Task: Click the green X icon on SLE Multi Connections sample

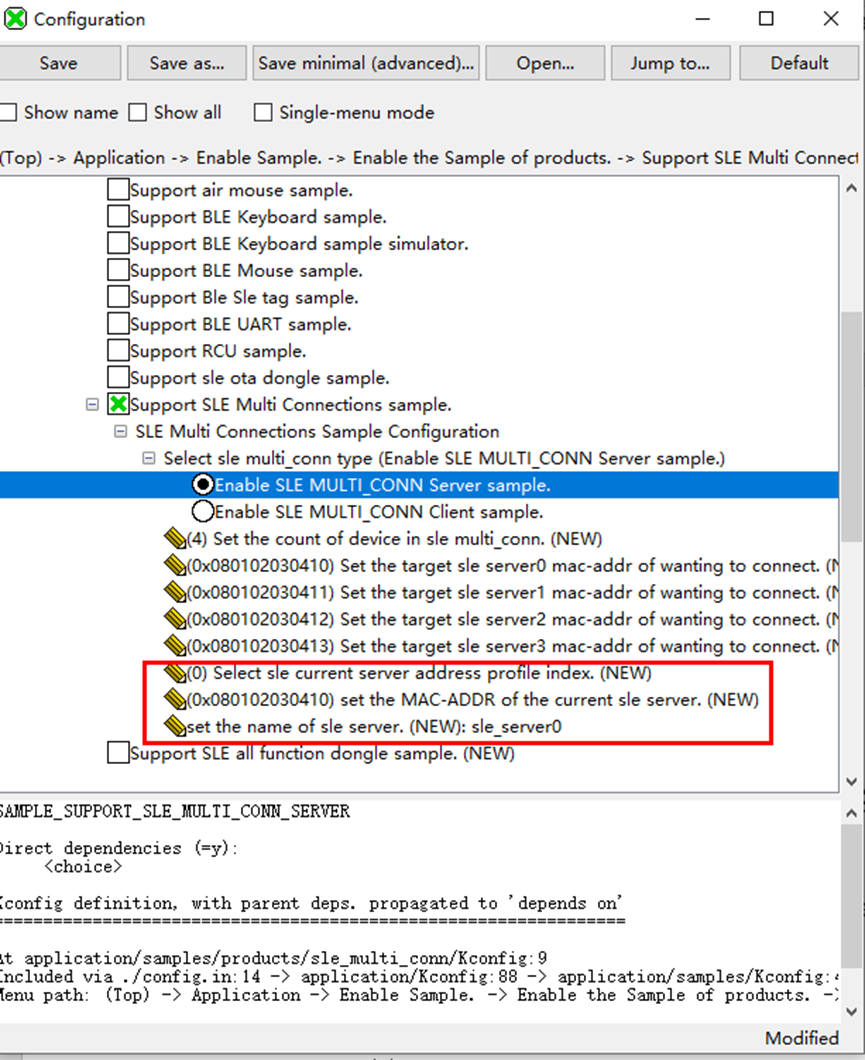Action: pos(118,405)
